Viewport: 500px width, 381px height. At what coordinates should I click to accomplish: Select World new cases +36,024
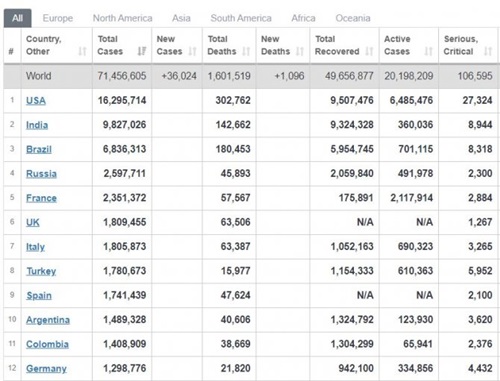point(179,76)
